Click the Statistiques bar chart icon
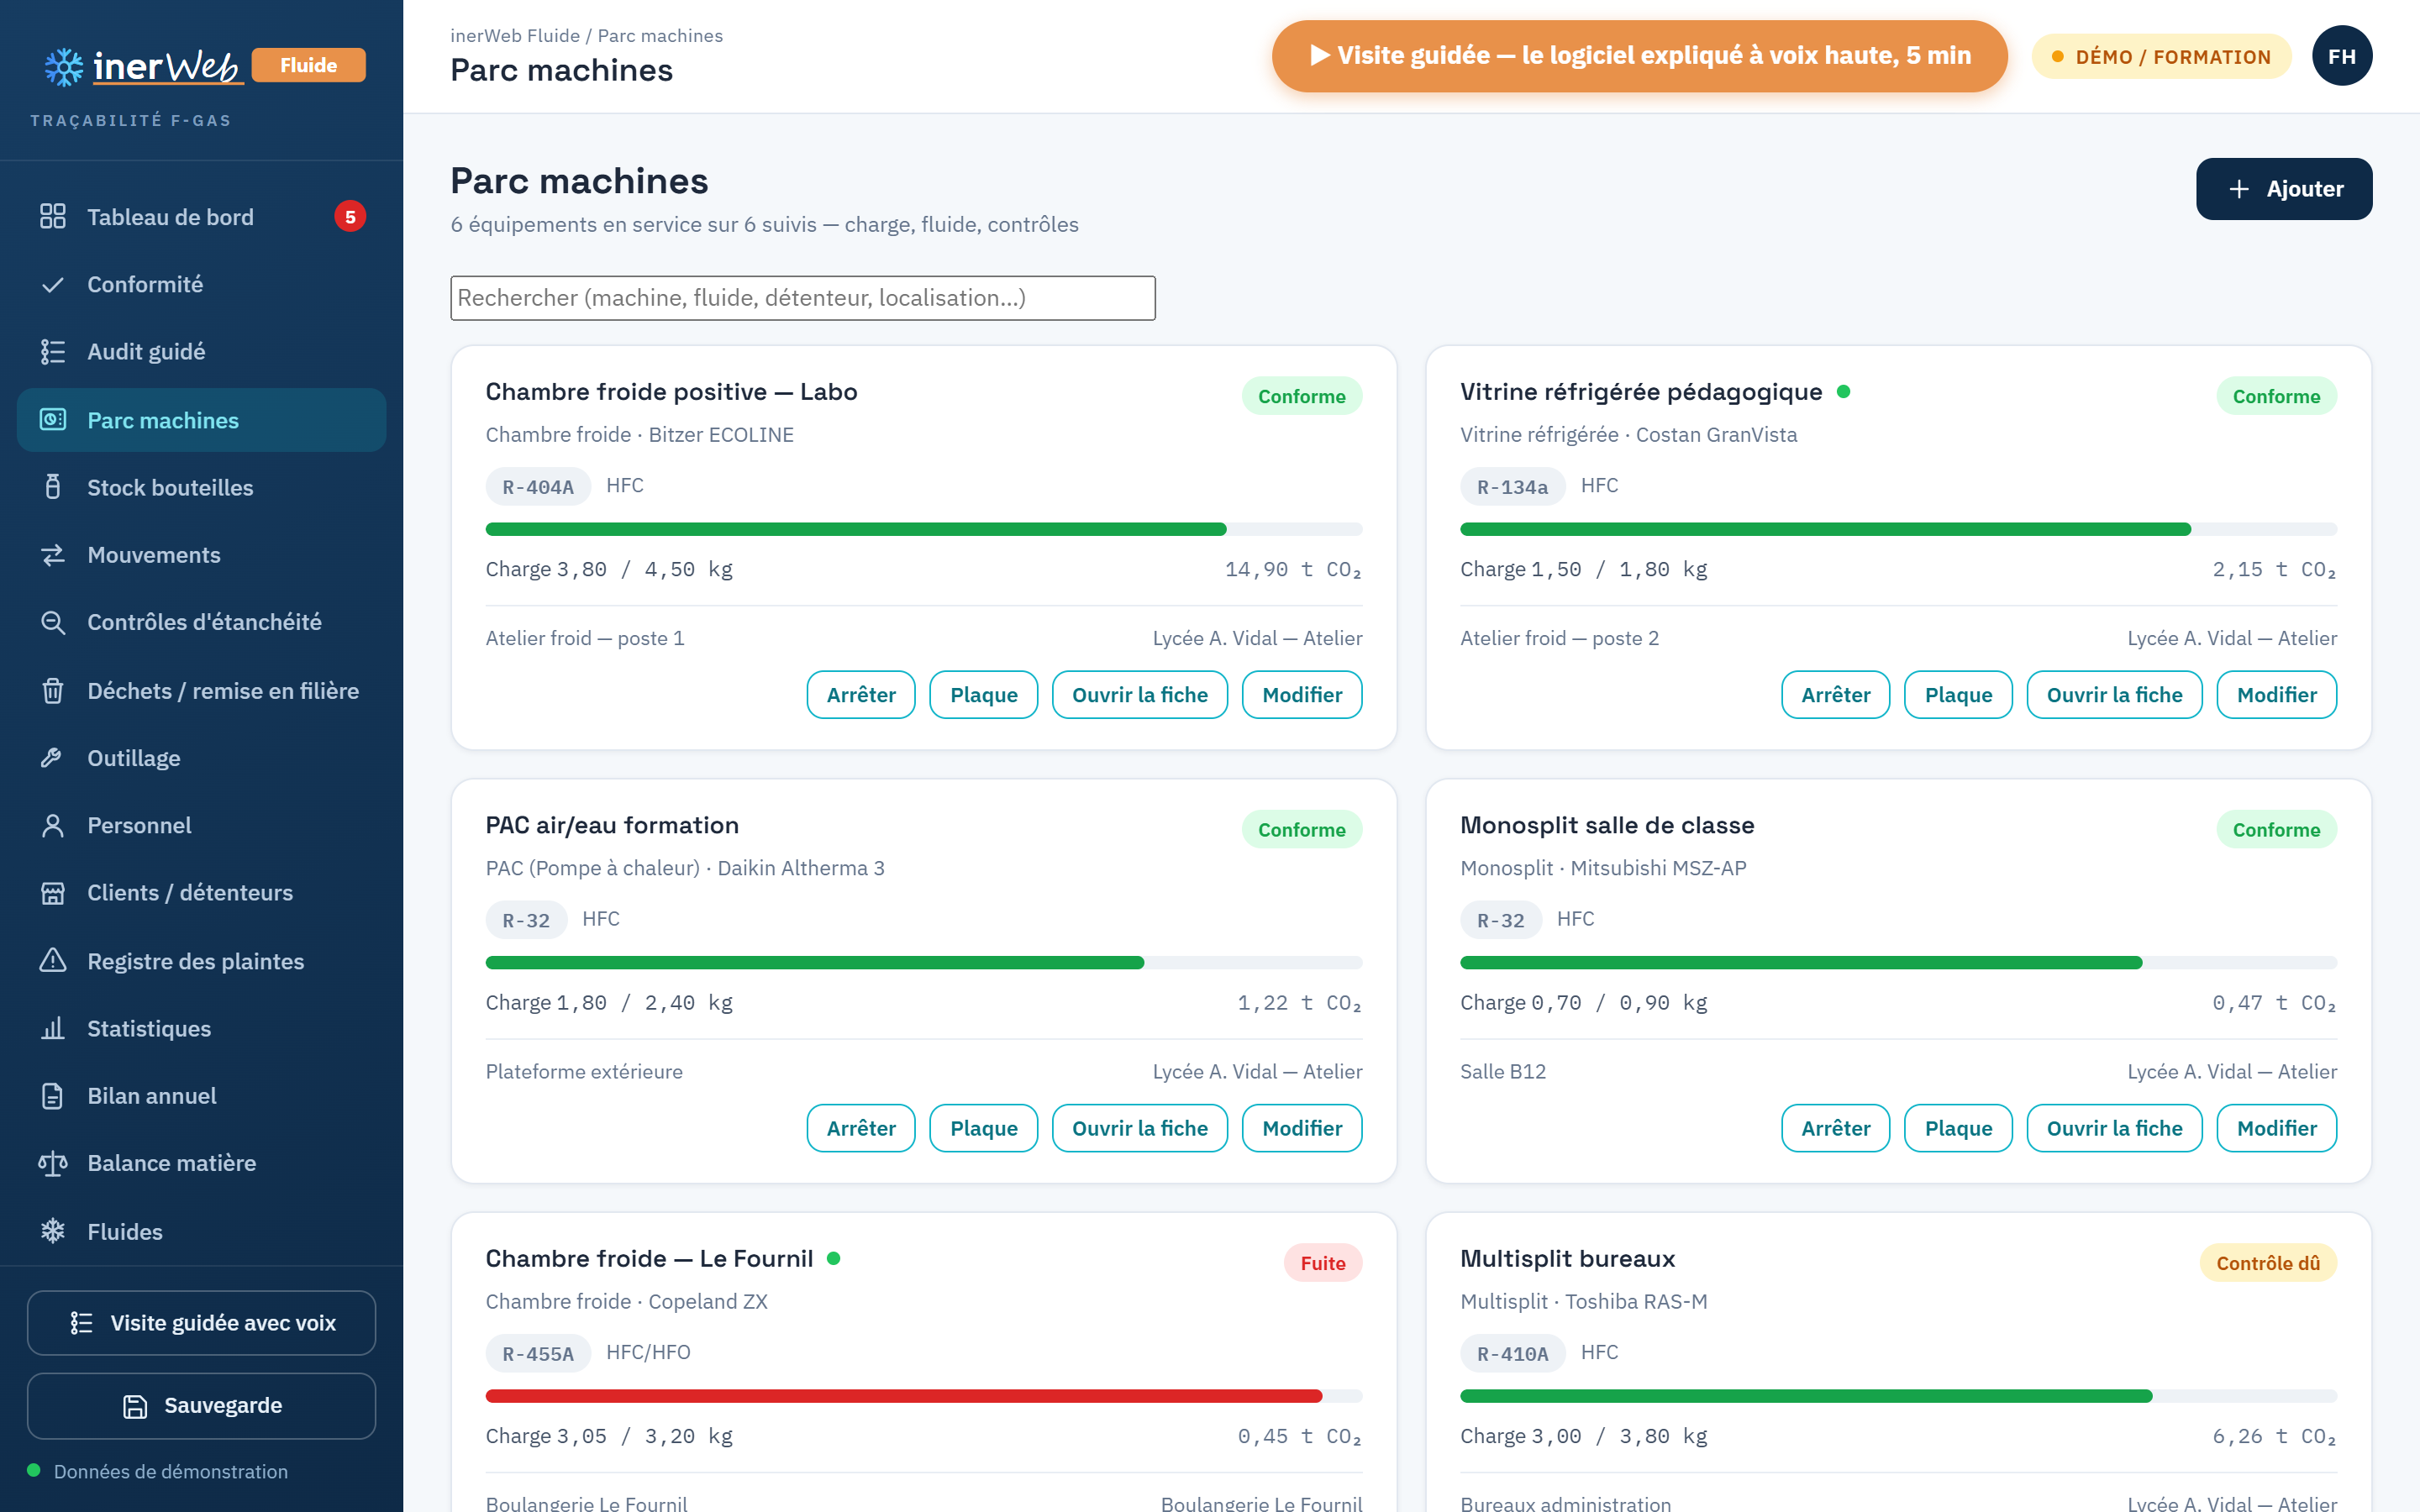 click(x=53, y=1028)
